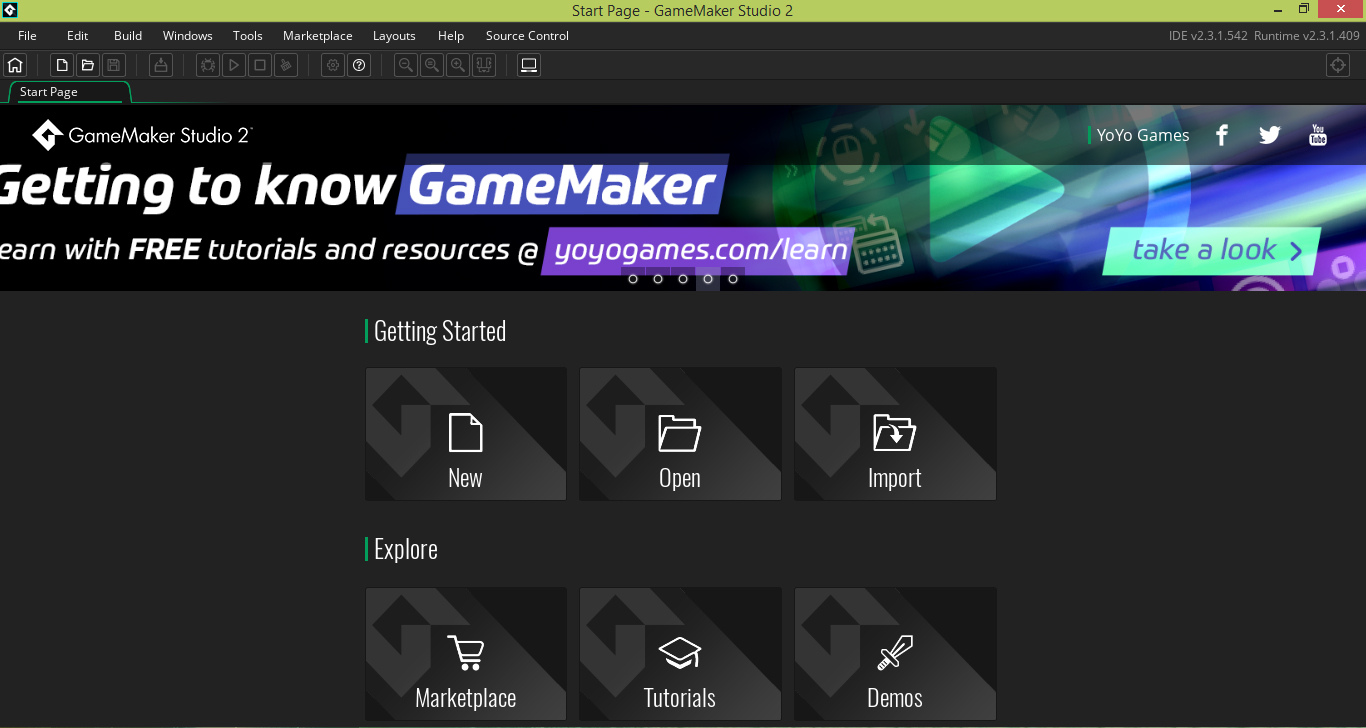1366x728 pixels.
Task: Select the Start Page tab
Action: tap(70, 92)
